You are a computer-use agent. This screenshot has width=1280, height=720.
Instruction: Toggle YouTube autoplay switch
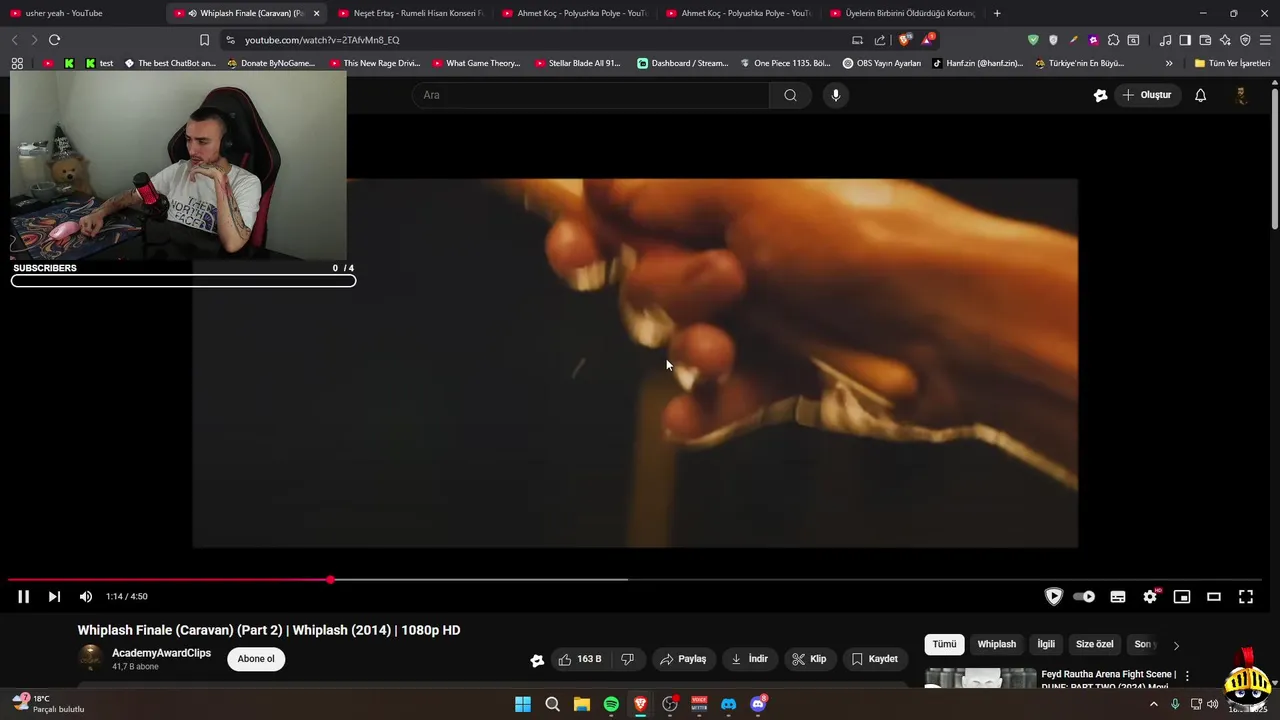(x=1084, y=597)
